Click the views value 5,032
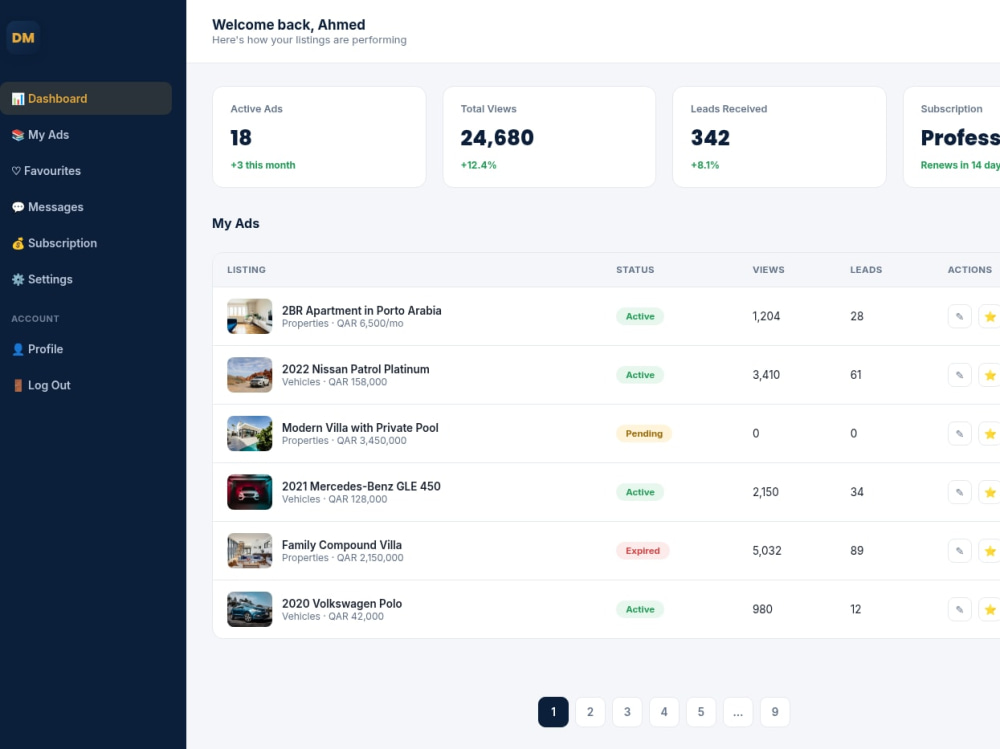 point(767,551)
